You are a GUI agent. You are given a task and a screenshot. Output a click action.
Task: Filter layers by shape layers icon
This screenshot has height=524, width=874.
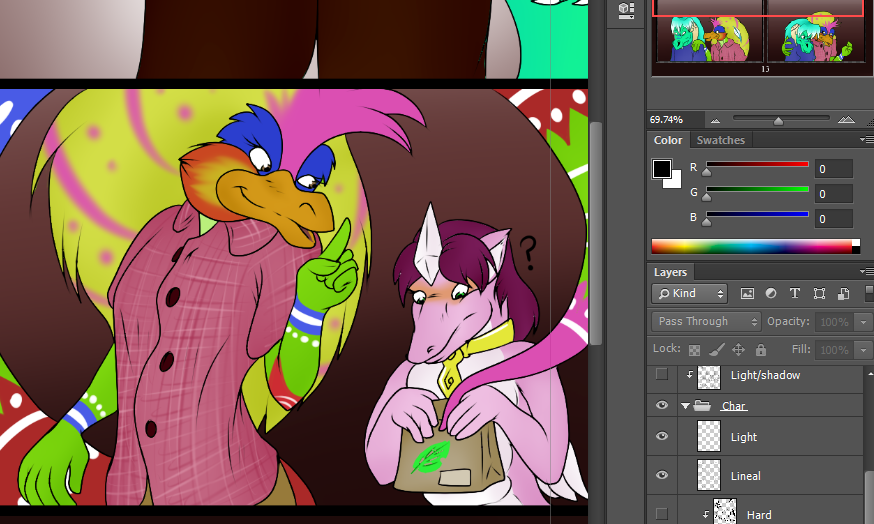click(819, 293)
